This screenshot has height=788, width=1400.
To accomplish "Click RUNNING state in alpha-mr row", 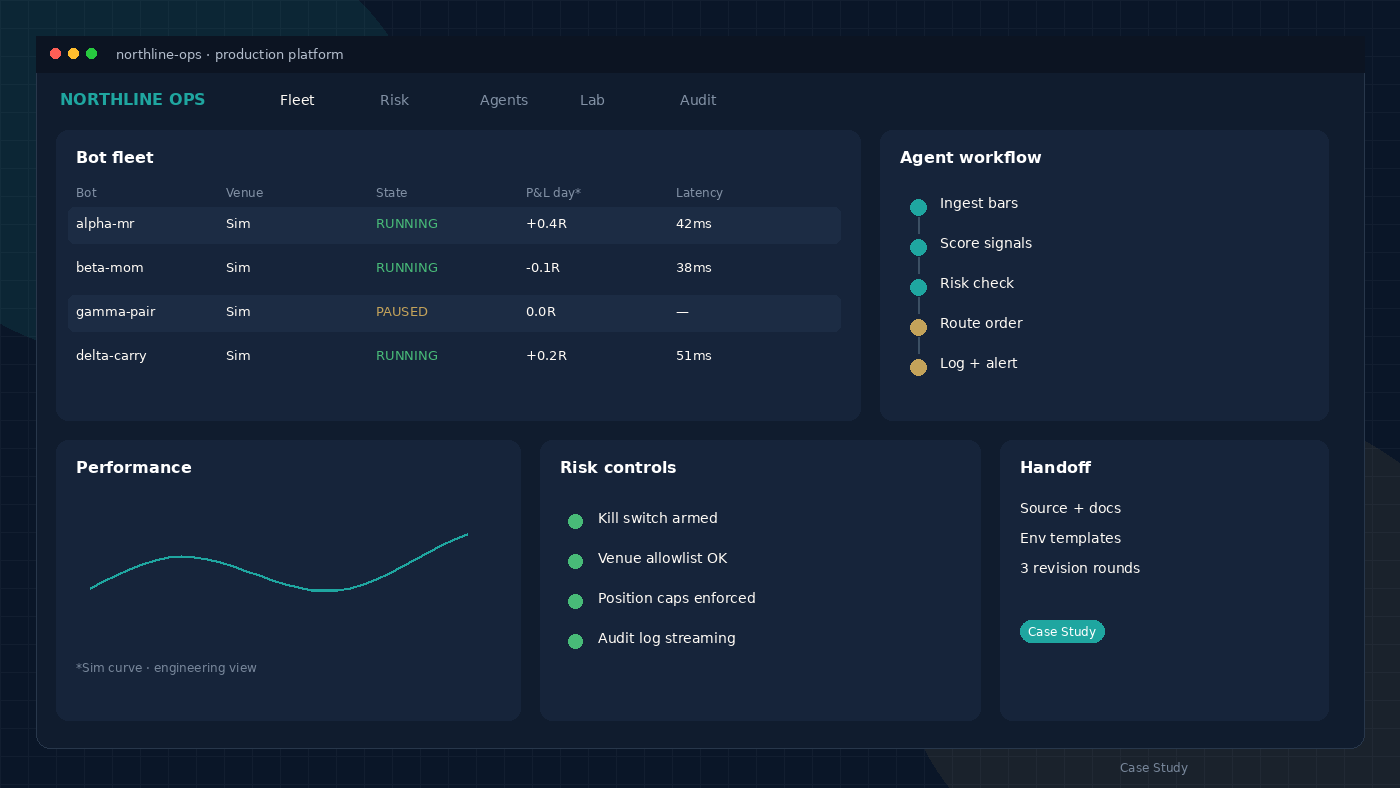I will [407, 224].
